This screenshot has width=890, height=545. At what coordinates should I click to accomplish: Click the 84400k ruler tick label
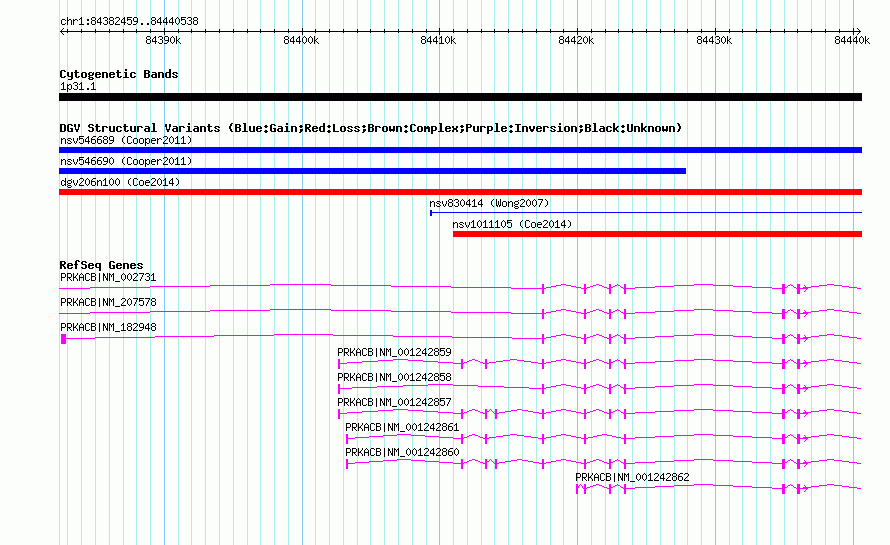(301, 40)
